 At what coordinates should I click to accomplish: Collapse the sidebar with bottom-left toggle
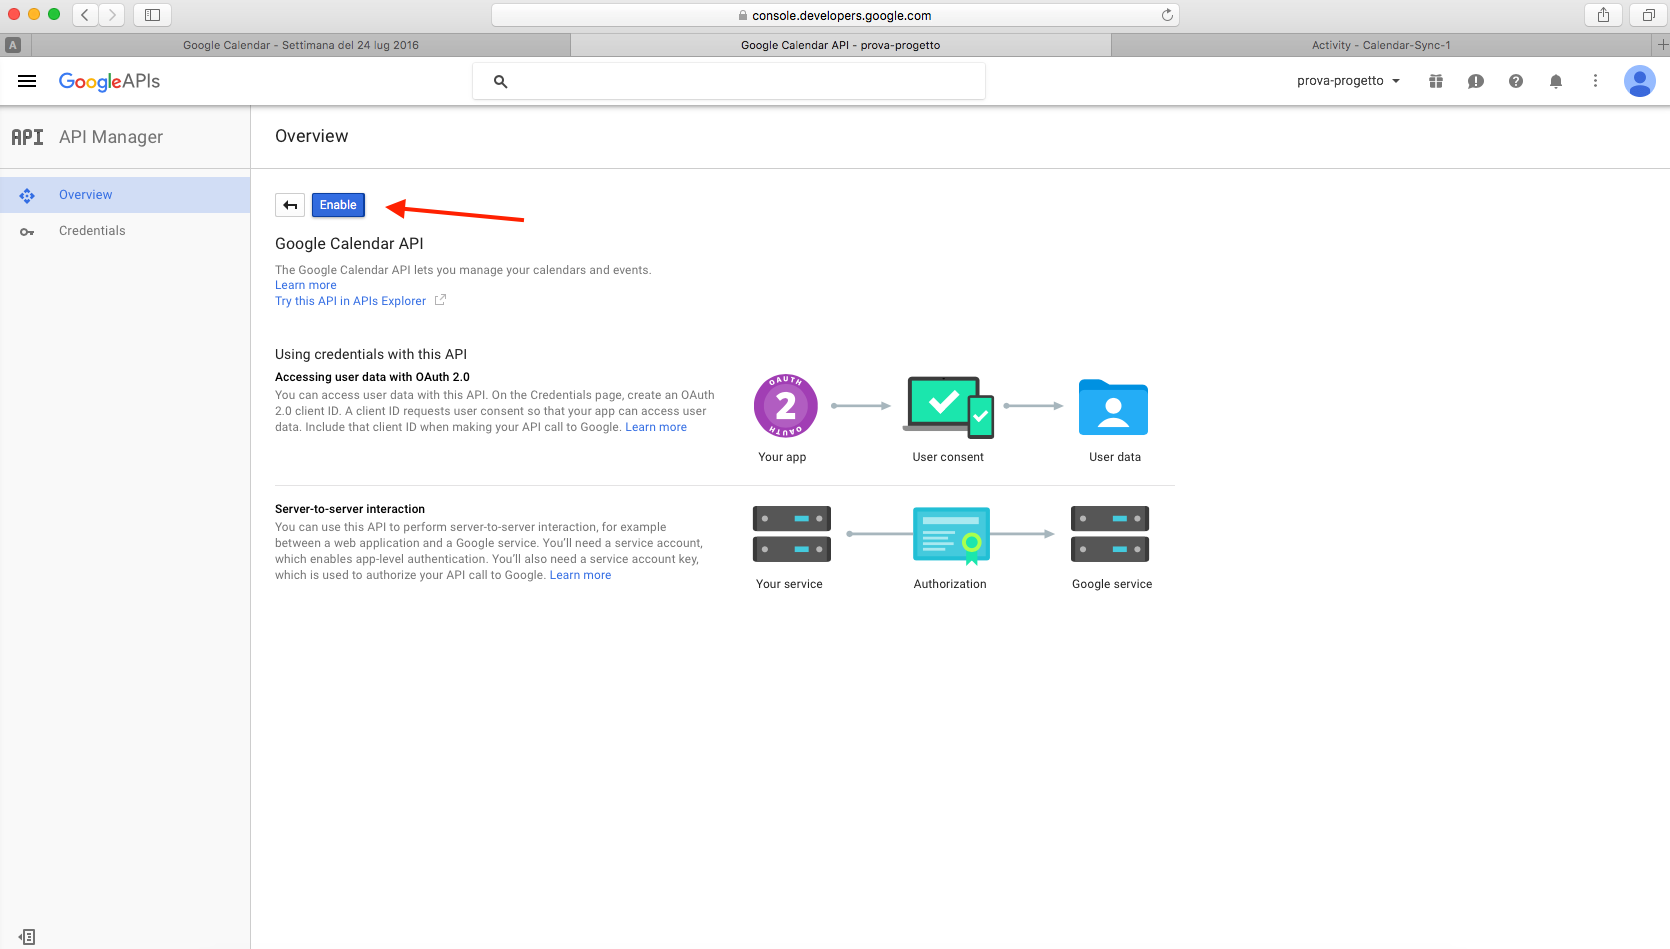[27, 937]
